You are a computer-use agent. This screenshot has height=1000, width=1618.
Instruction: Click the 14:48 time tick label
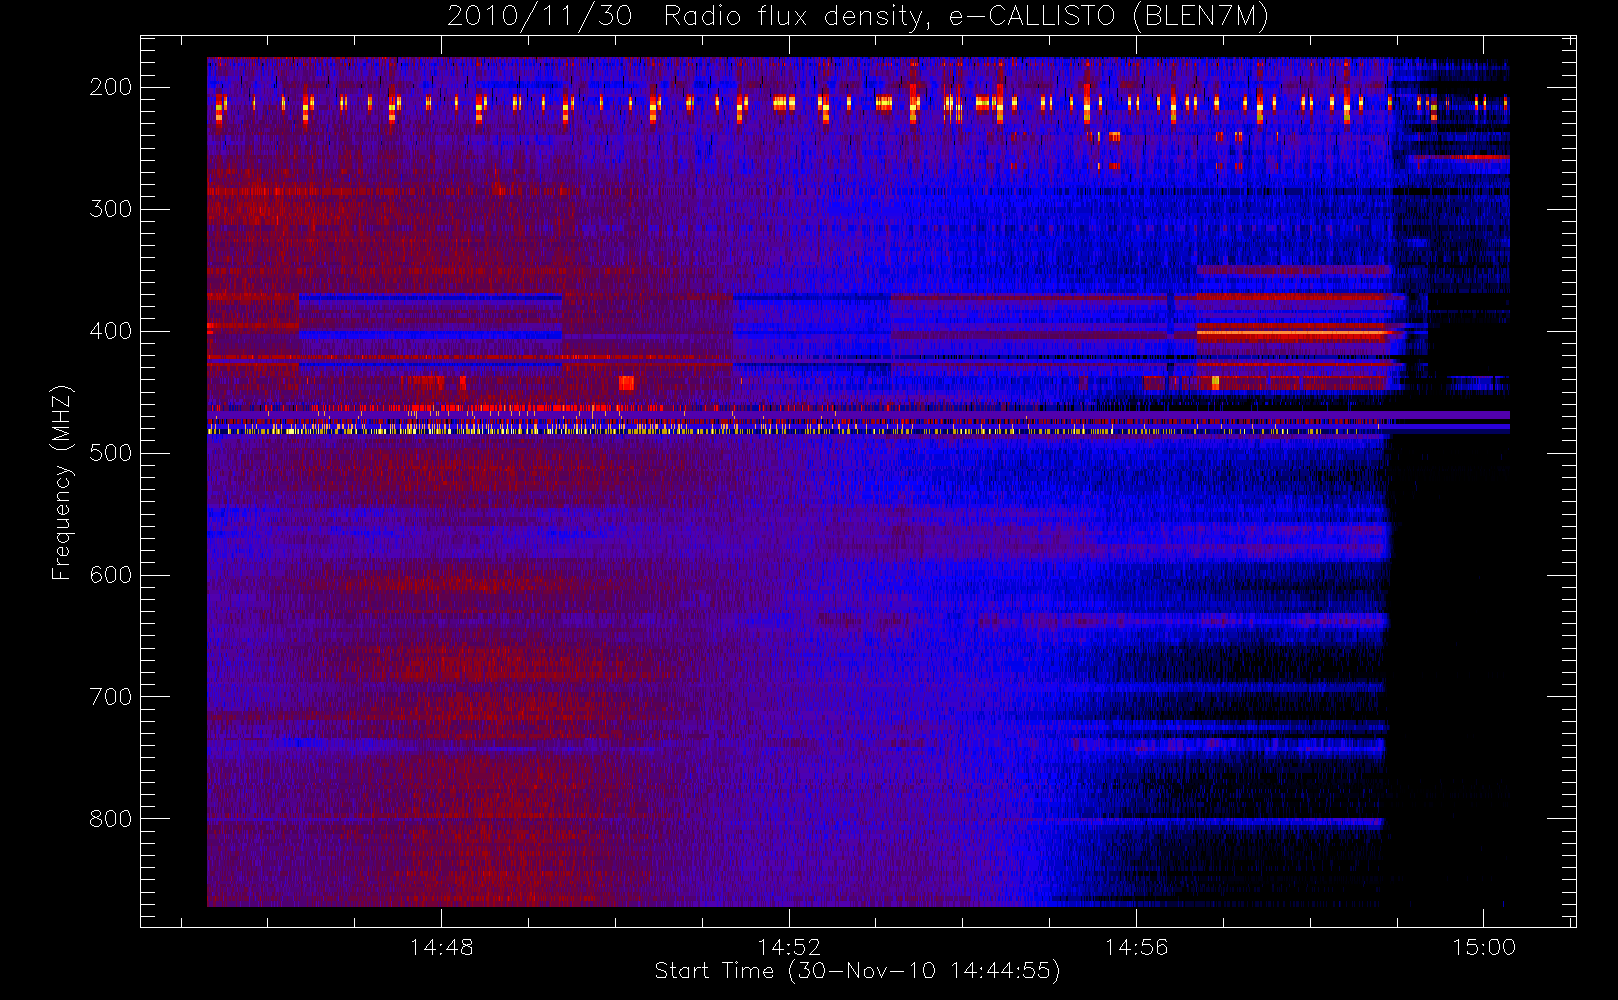(x=441, y=947)
